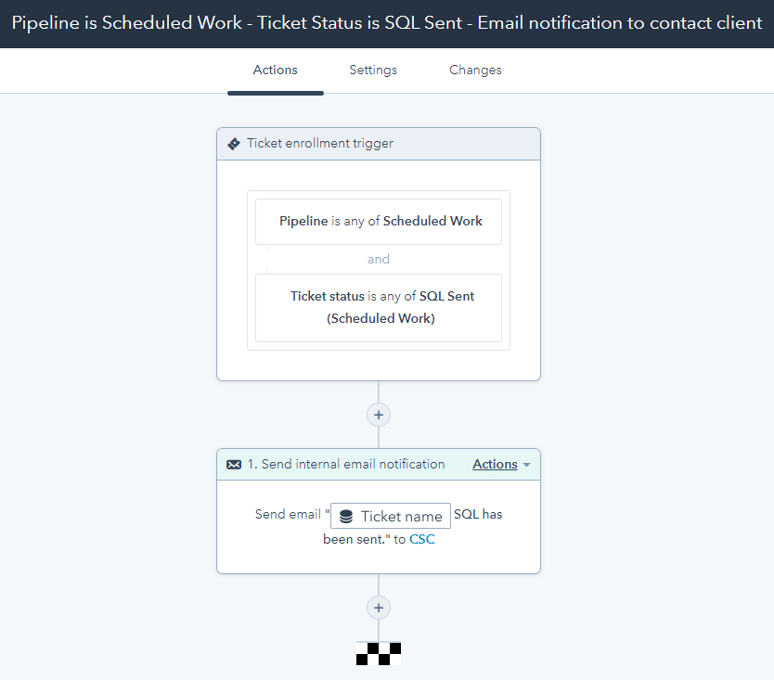Add action below the enrollment trigger
This screenshot has height=680, width=774.
point(378,414)
